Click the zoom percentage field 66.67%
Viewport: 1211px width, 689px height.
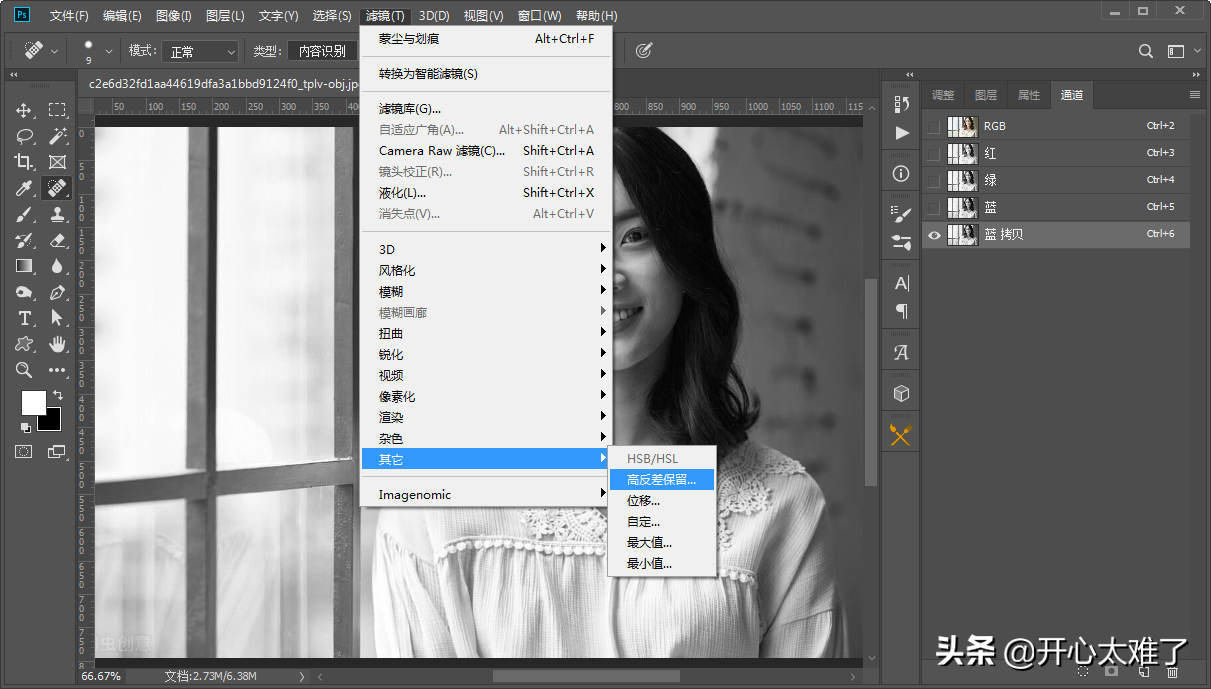click(x=101, y=676)
